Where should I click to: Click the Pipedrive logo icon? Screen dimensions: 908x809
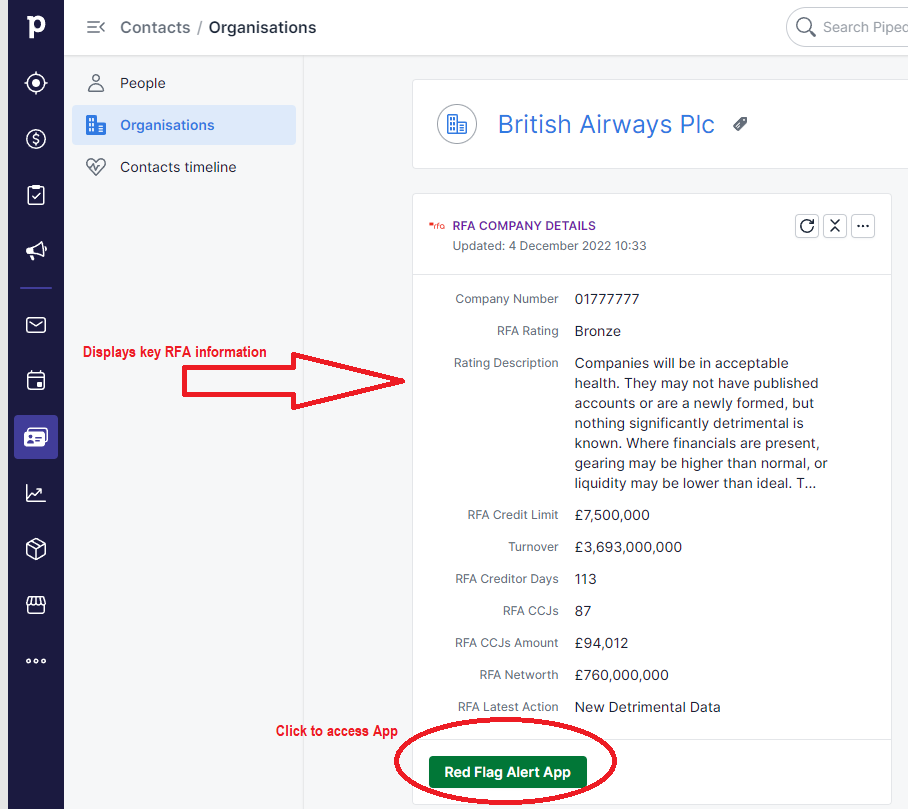36,26
